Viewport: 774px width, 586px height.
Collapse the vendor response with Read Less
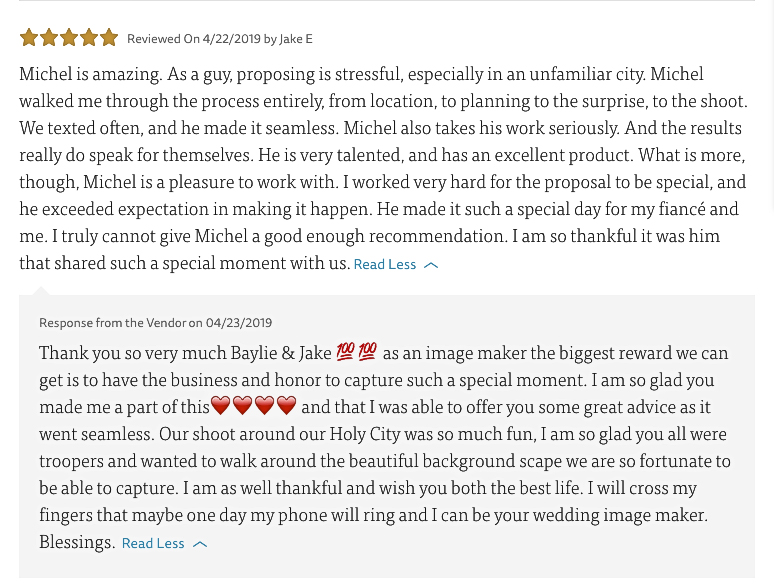[x=153, y=544]
